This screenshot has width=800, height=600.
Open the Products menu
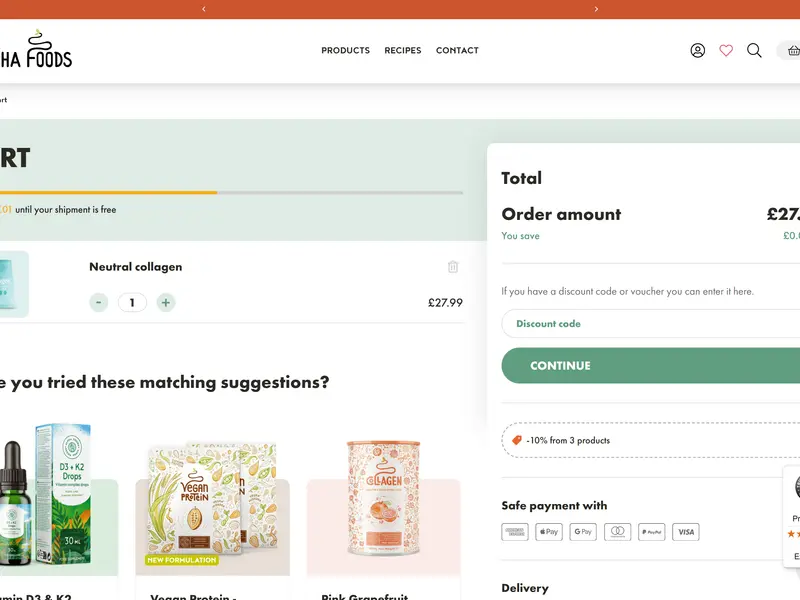point(345,50)
